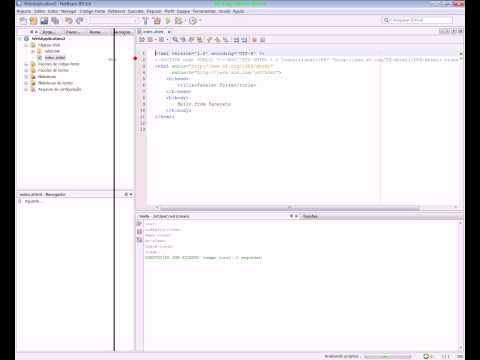Select the Páginas Web folder
The height and width of the screenshot is (360, 480).
pyautogui.click(x=49, y=45)
